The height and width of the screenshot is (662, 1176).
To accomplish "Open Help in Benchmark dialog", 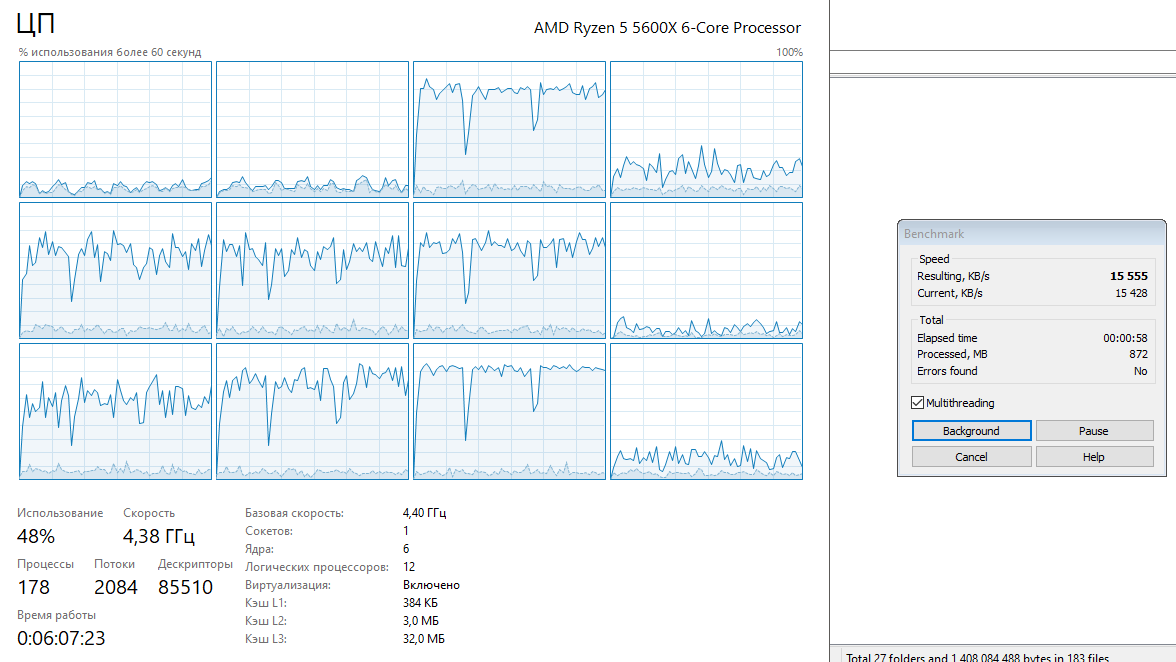I will coord(1094,457).
